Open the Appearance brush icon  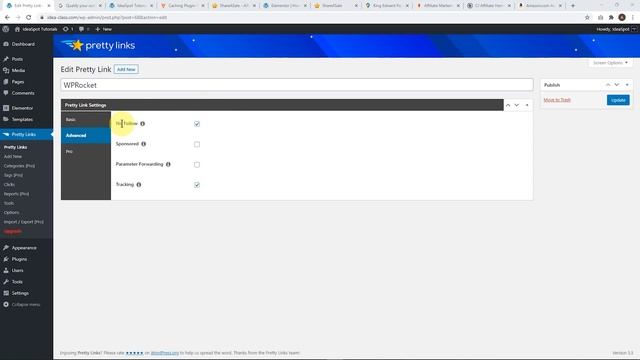tap(6, 248)
